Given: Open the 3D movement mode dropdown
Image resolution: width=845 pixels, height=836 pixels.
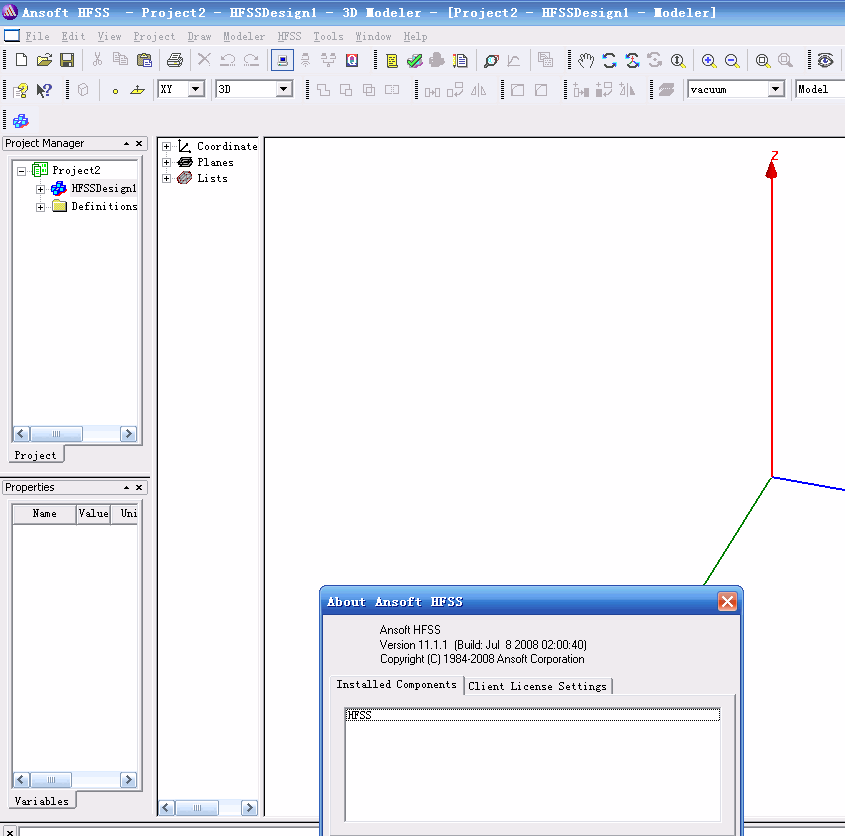Looking at the screenshot, I should click(283, 89).
